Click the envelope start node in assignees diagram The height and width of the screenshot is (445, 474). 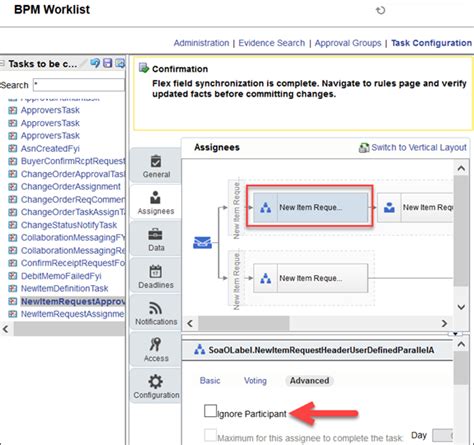[x=202, y=242]
